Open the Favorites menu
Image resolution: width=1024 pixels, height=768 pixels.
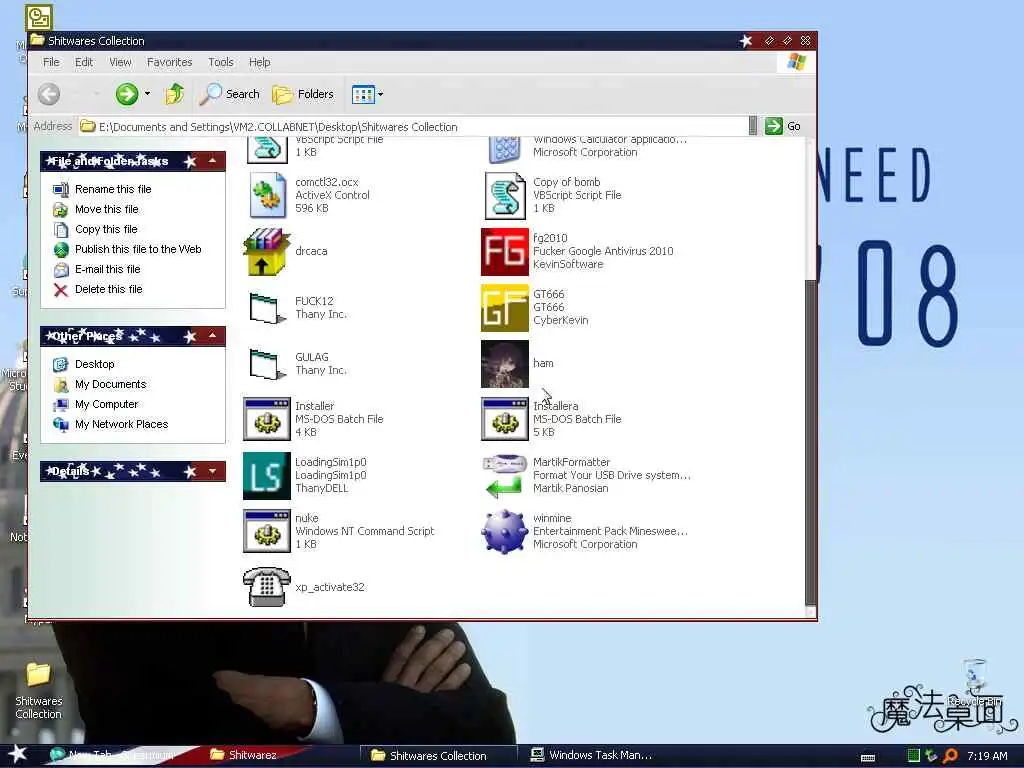pyautogui.click(x=169, y=62)
